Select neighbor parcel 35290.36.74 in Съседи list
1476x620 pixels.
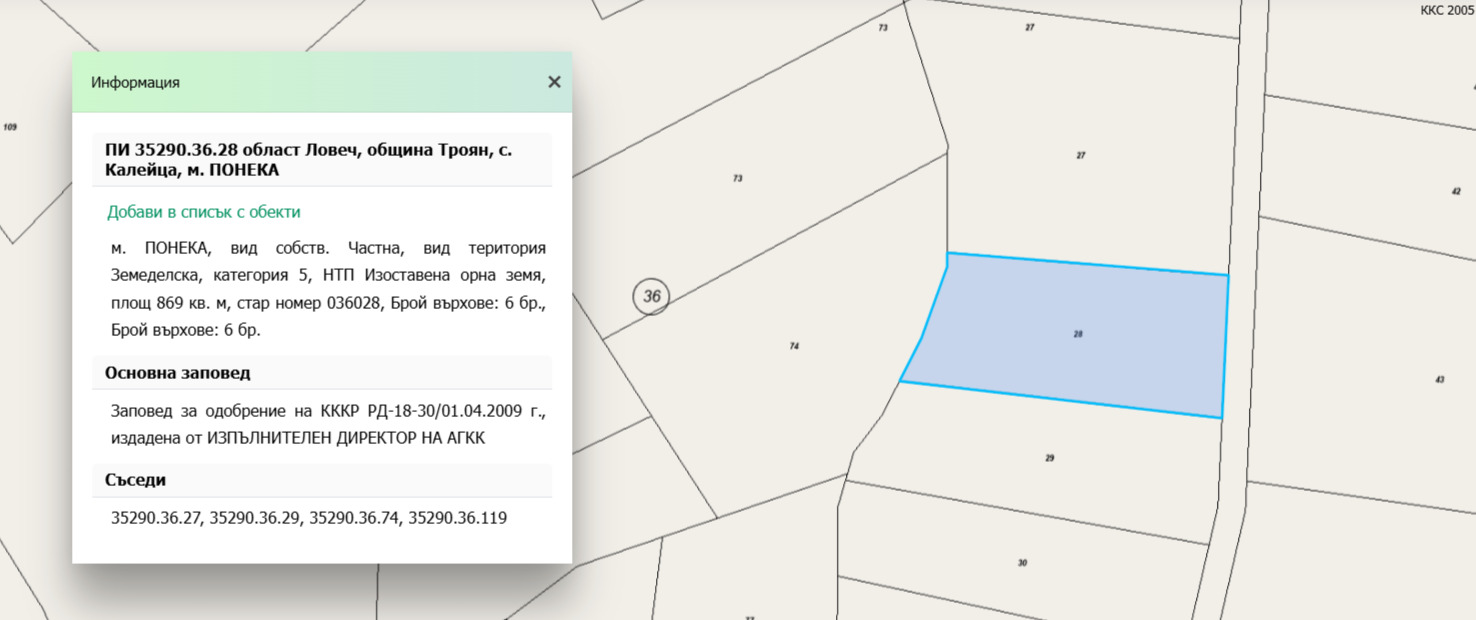(355, 518)
